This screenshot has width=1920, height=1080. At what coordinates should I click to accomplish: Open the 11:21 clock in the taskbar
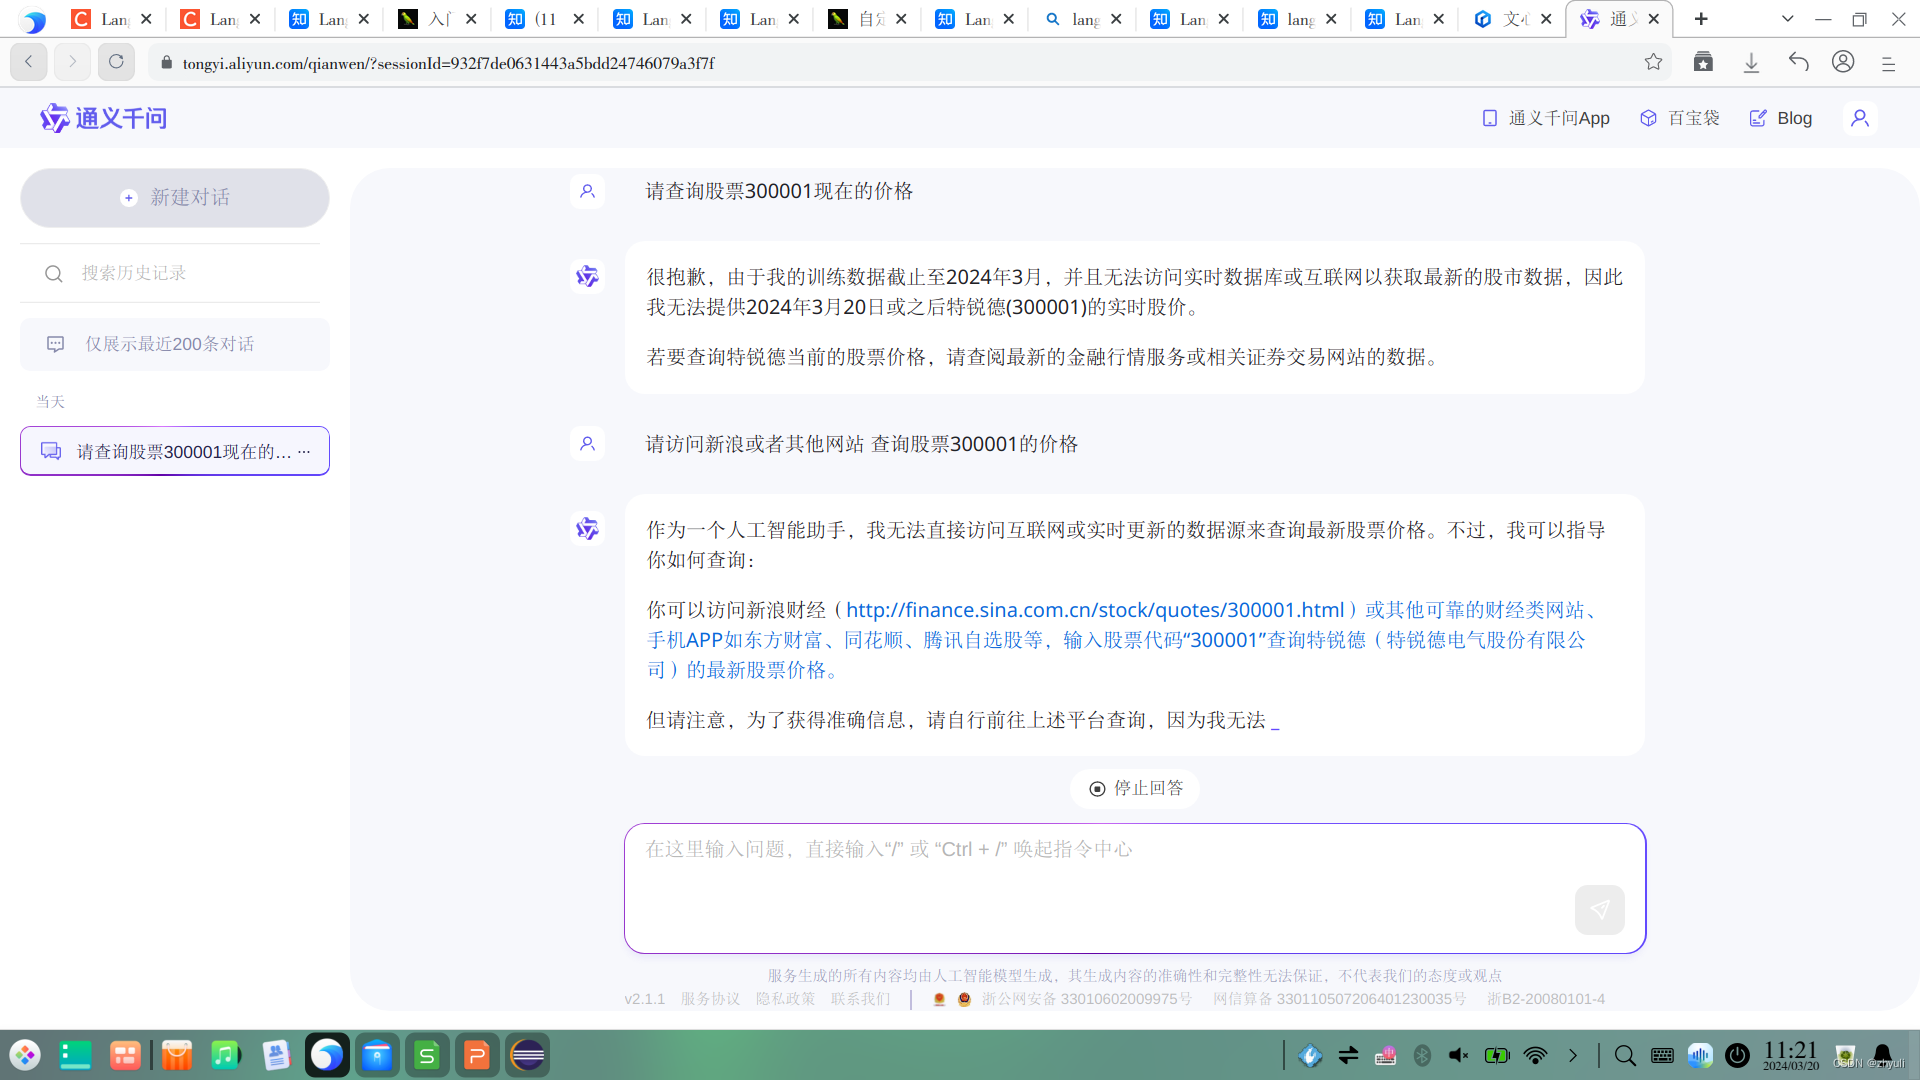pos(1790,1055)
